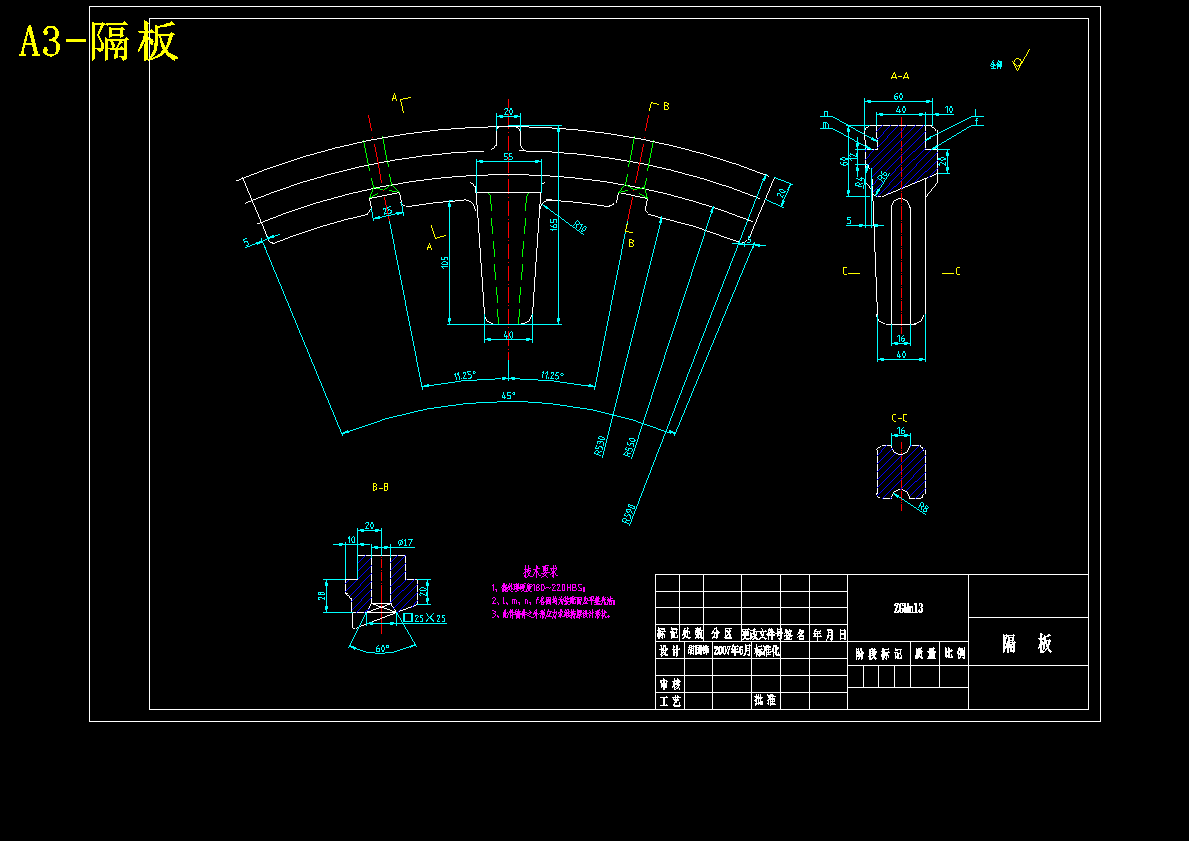The height and width of the screenshot is (841, 1189).
Task: Click the "处数" header cell
Action: 692,634
